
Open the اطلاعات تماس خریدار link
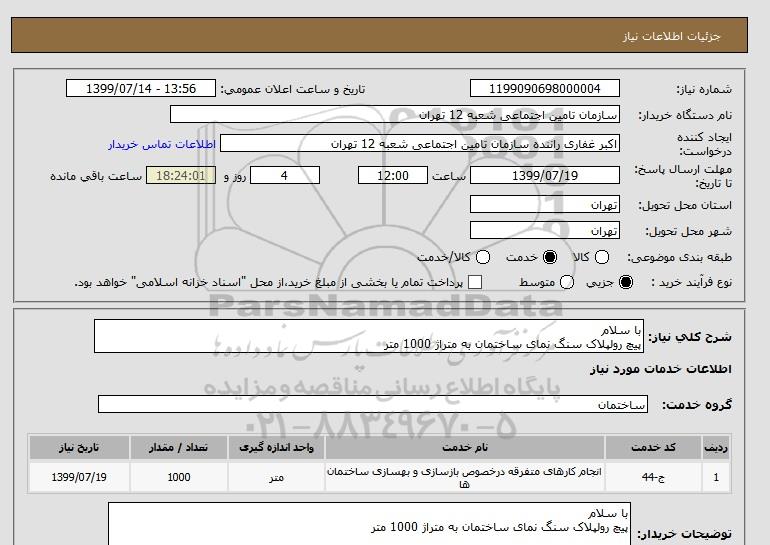click(162, 145)
